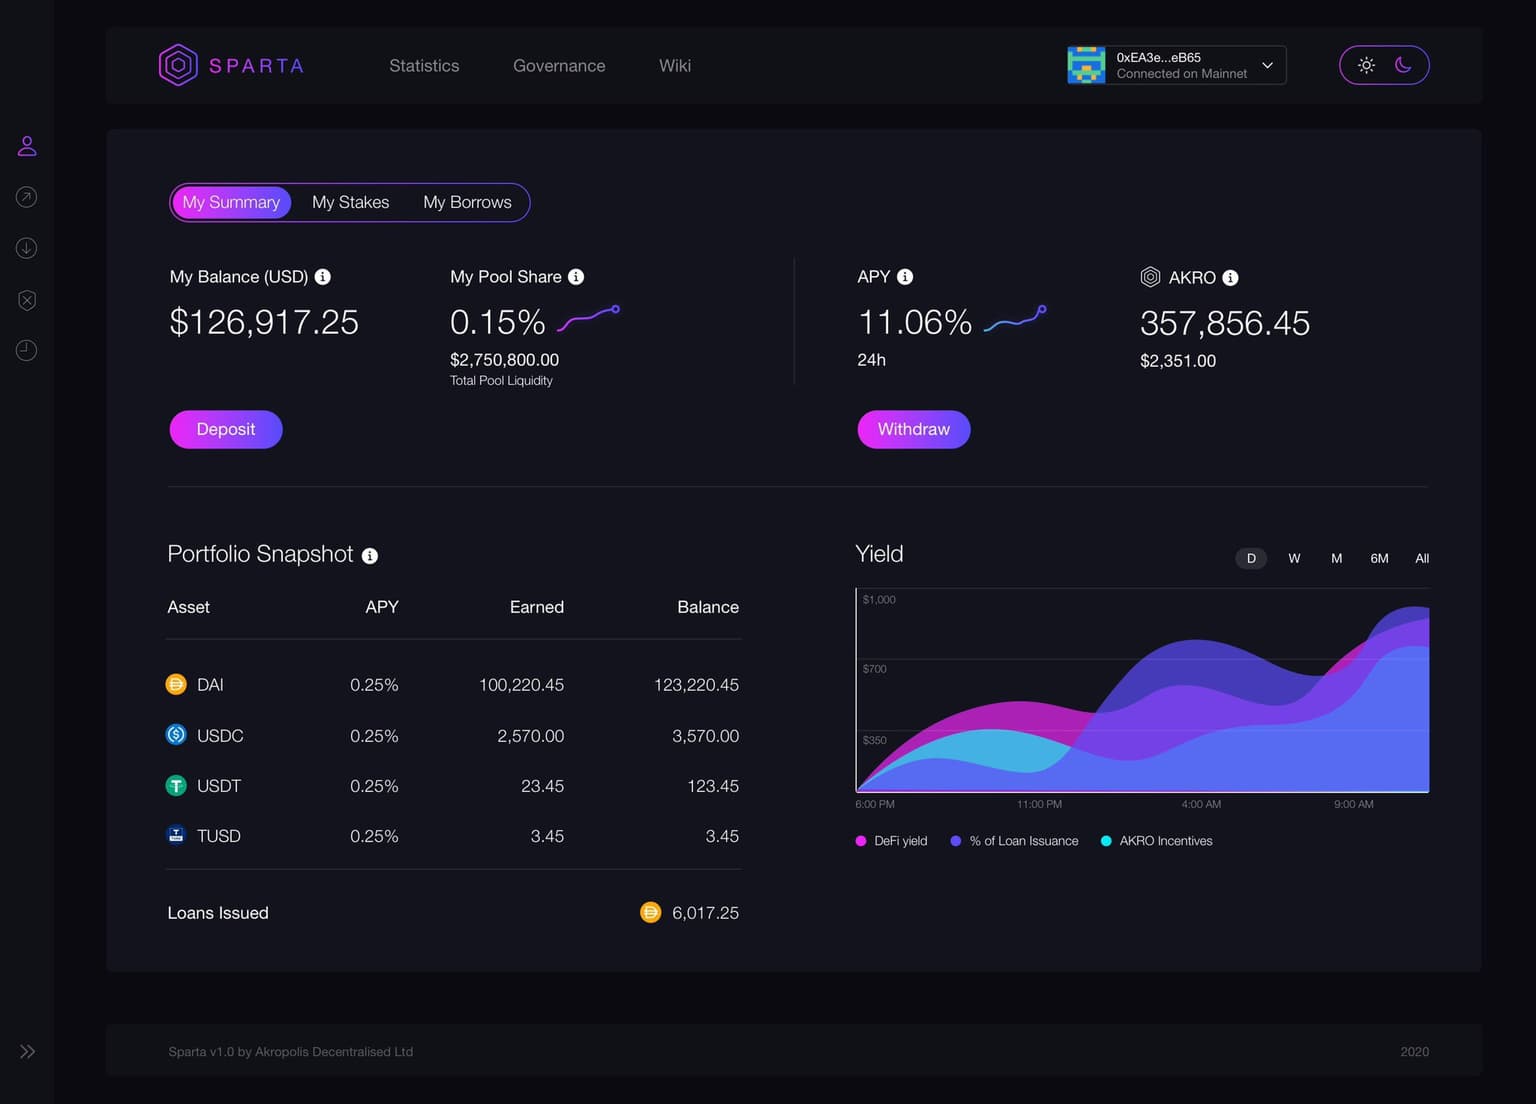The width and height of the screenshot is (1536, 1104).
Task: Click info icon beside My Balance (USD)
Action: (323, 277)
